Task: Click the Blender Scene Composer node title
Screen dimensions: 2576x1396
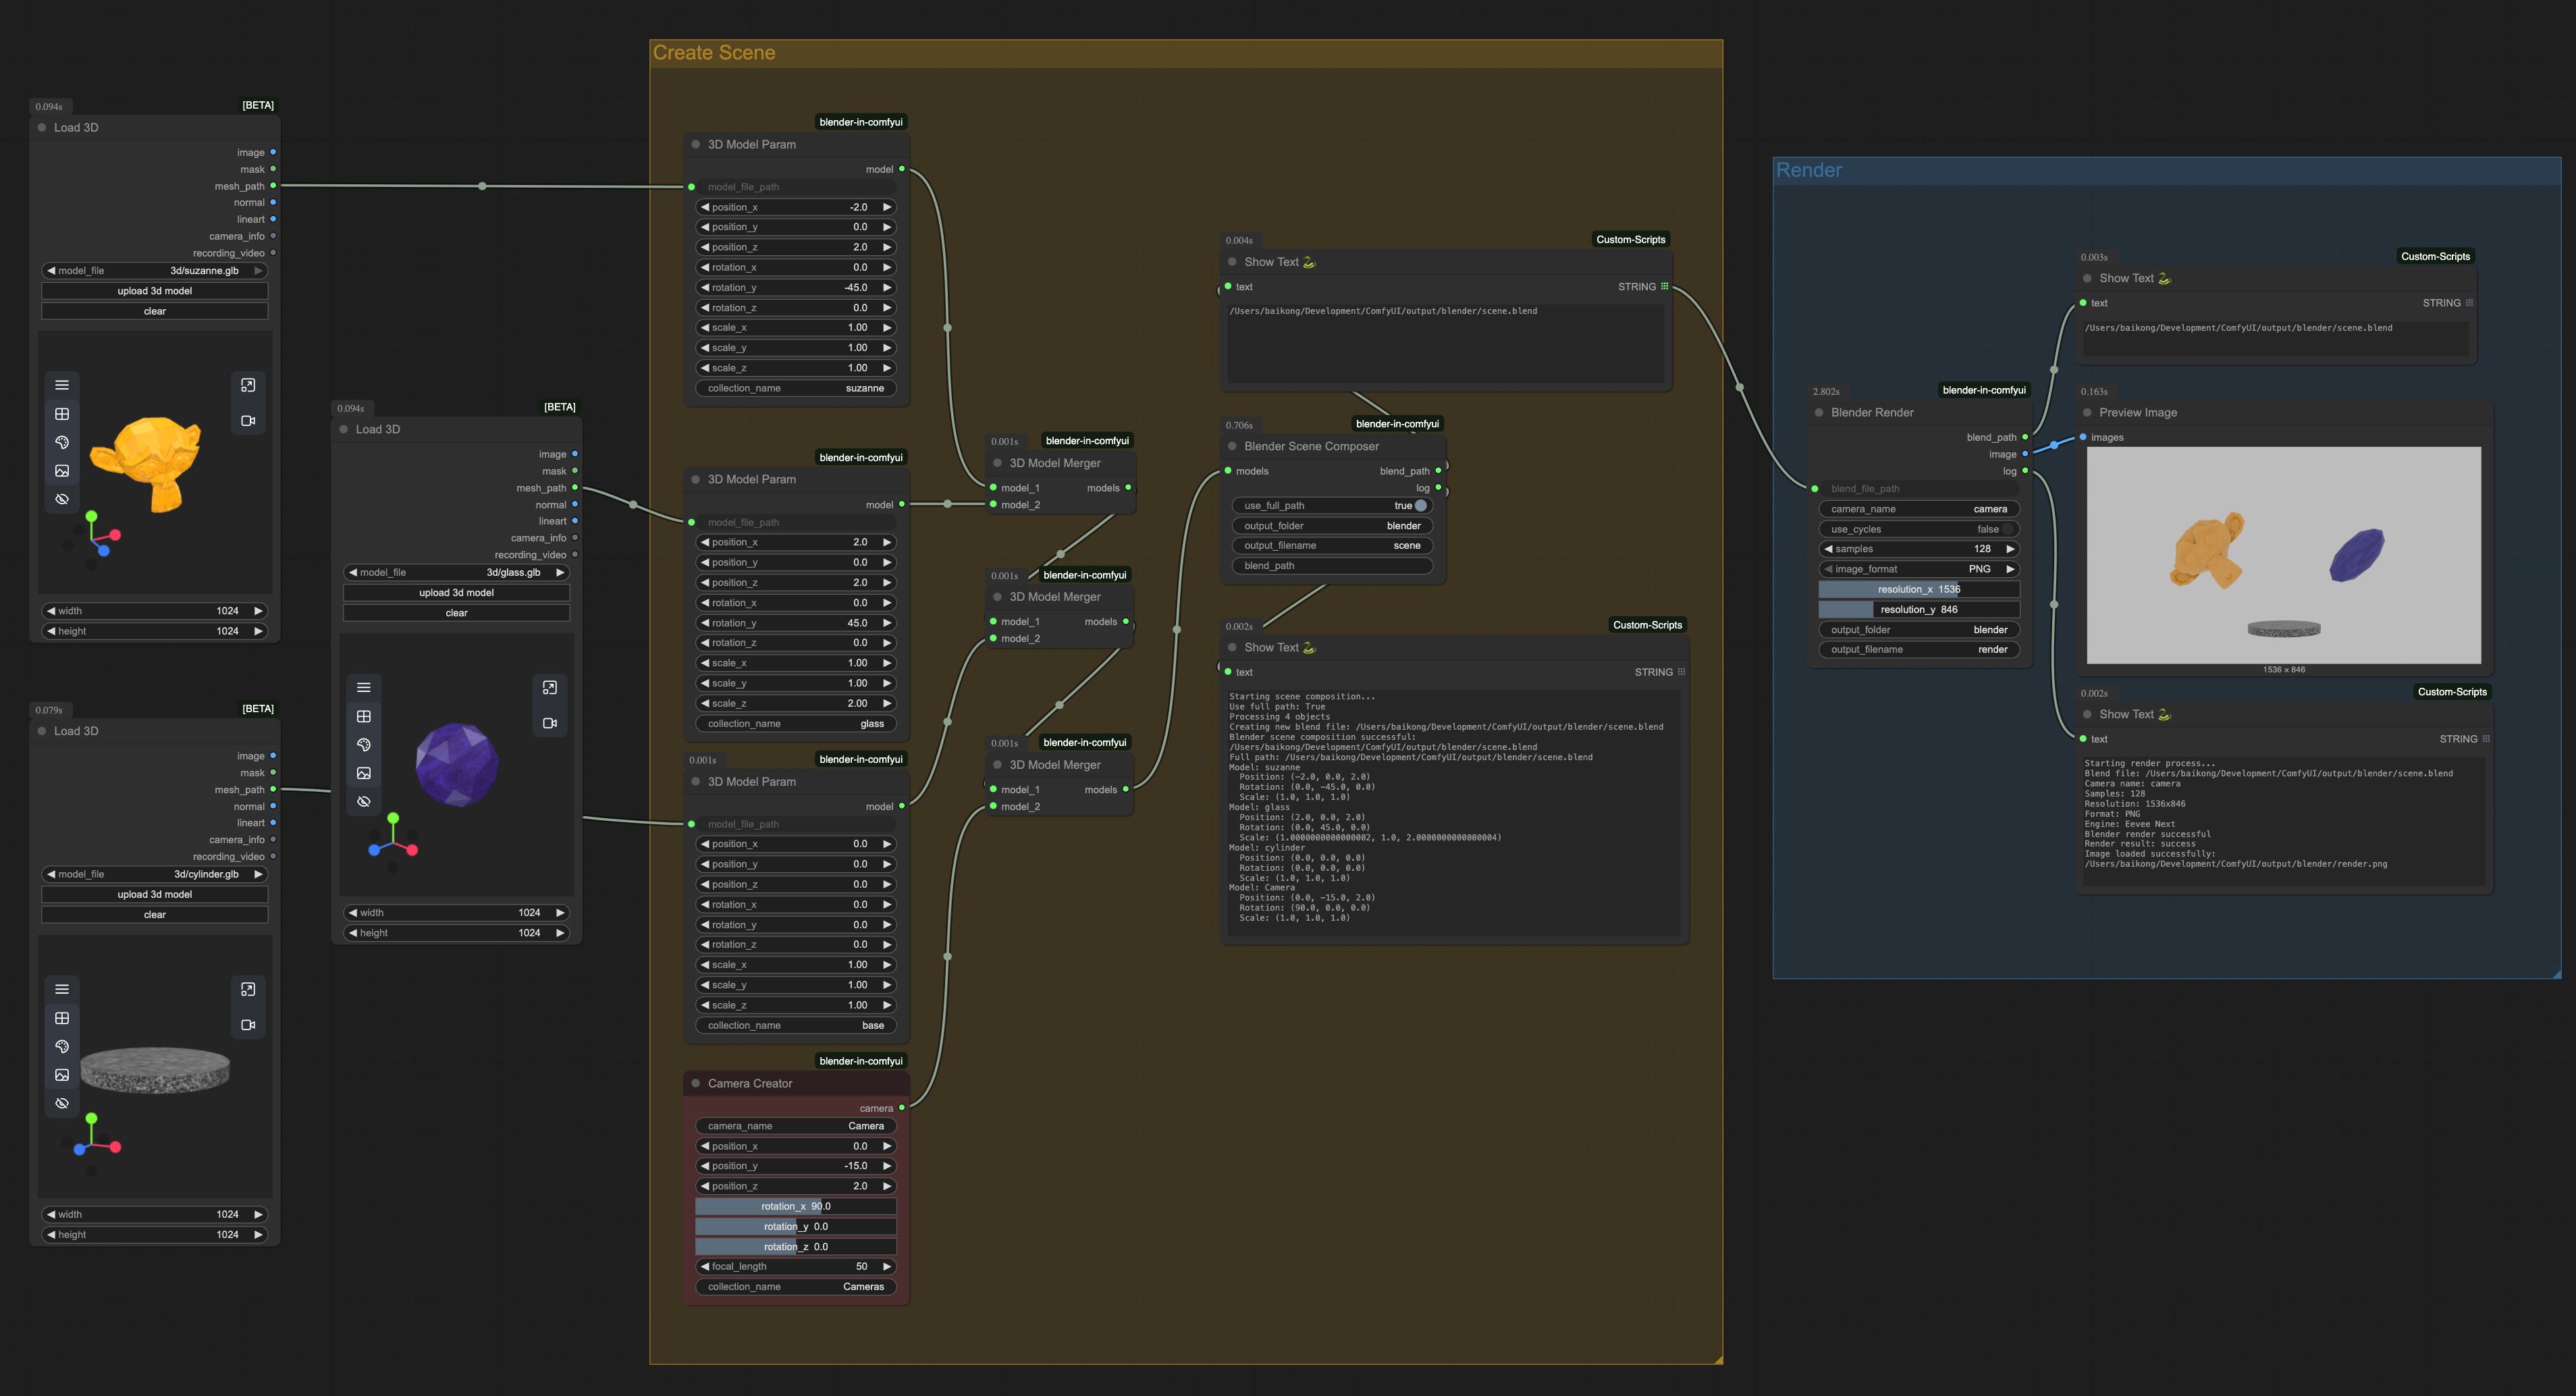Action: click(1311, 447)
